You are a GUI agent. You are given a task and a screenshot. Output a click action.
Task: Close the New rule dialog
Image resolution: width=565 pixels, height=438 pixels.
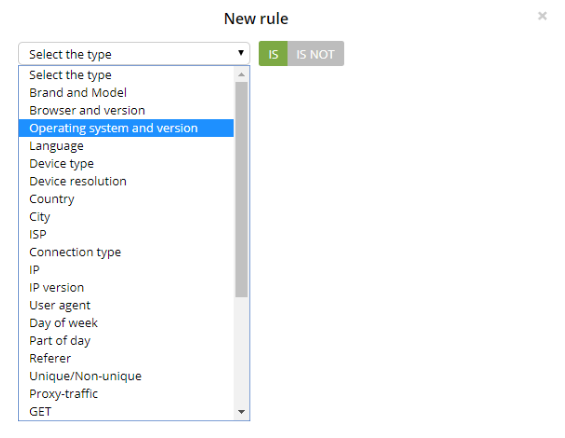(x=542, y=16)
